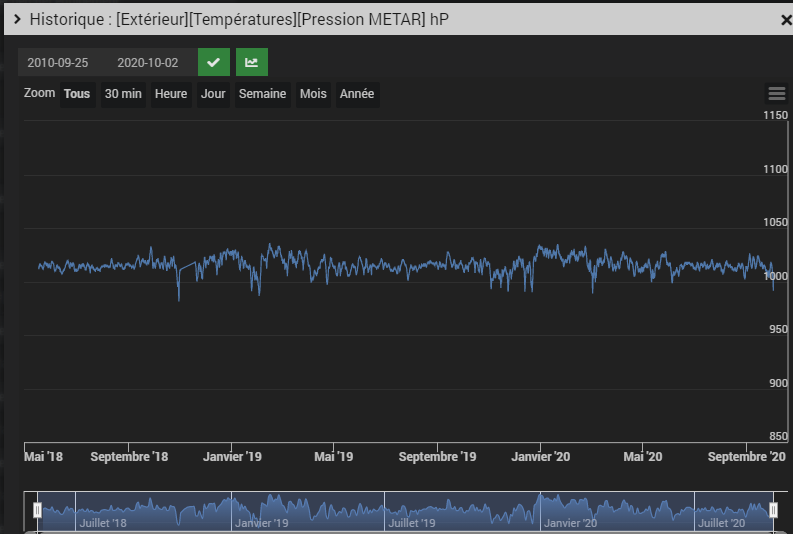Click navigator at Juillet '19 marker
This screenshot has height=534, width=793.
coord(411,522)
